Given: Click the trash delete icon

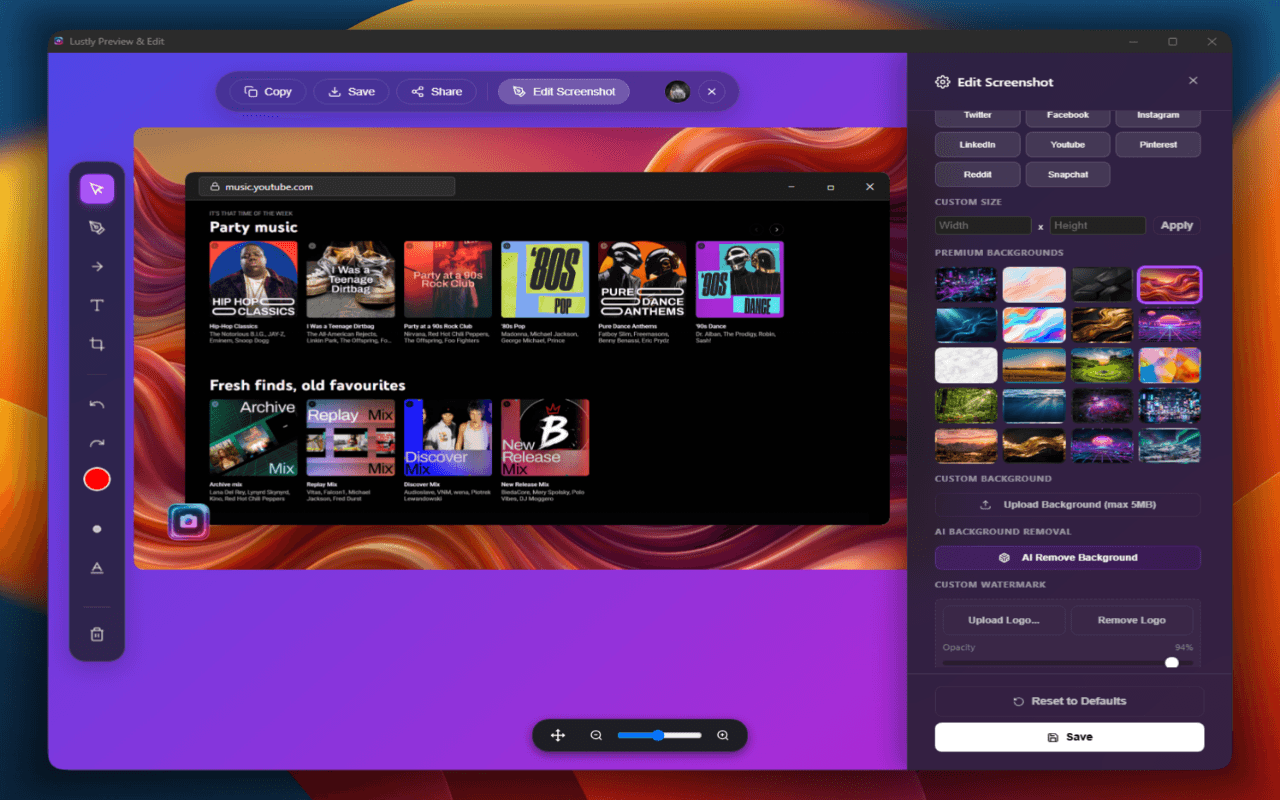Looking at the screenshot, I should [97, 634].
